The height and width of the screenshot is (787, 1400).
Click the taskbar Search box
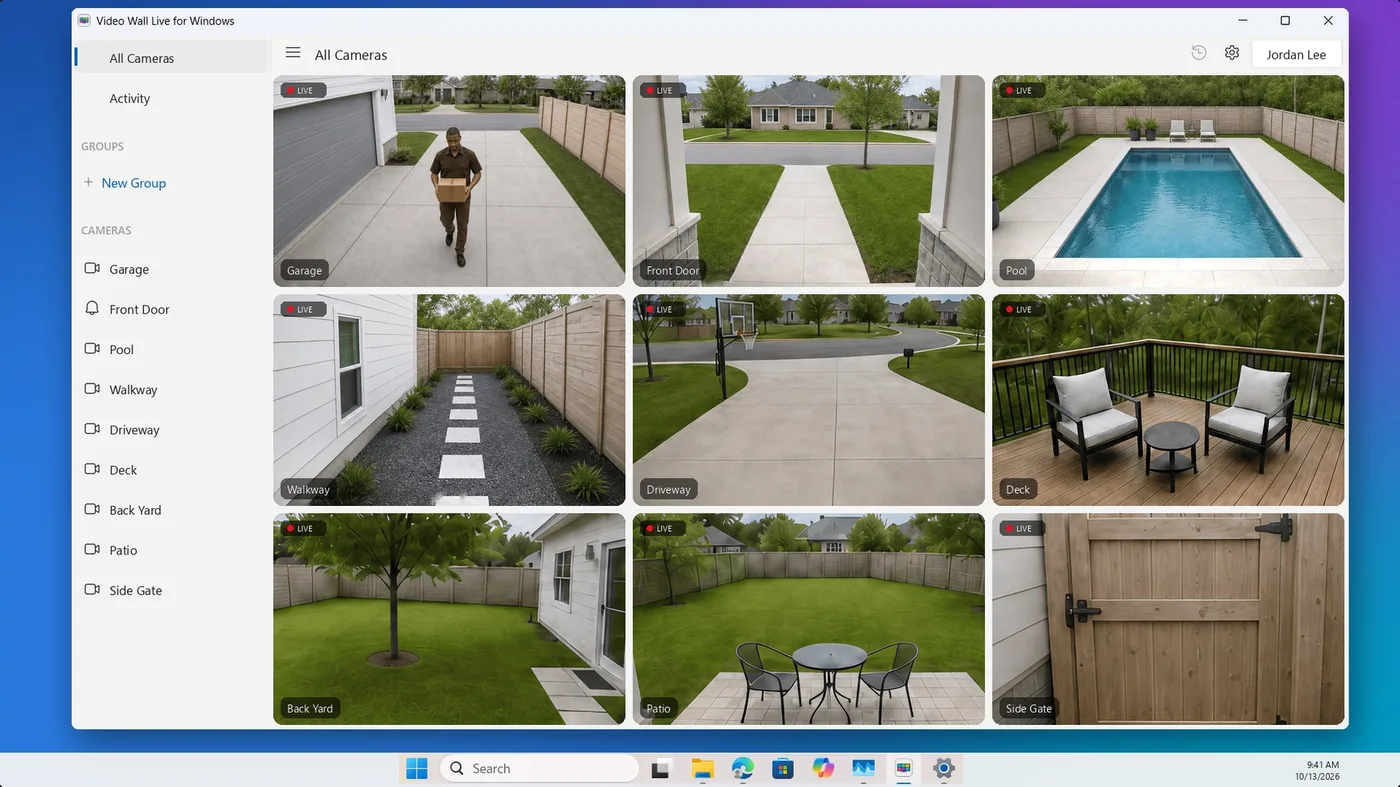pyautogui.click(x=539, y=768)
